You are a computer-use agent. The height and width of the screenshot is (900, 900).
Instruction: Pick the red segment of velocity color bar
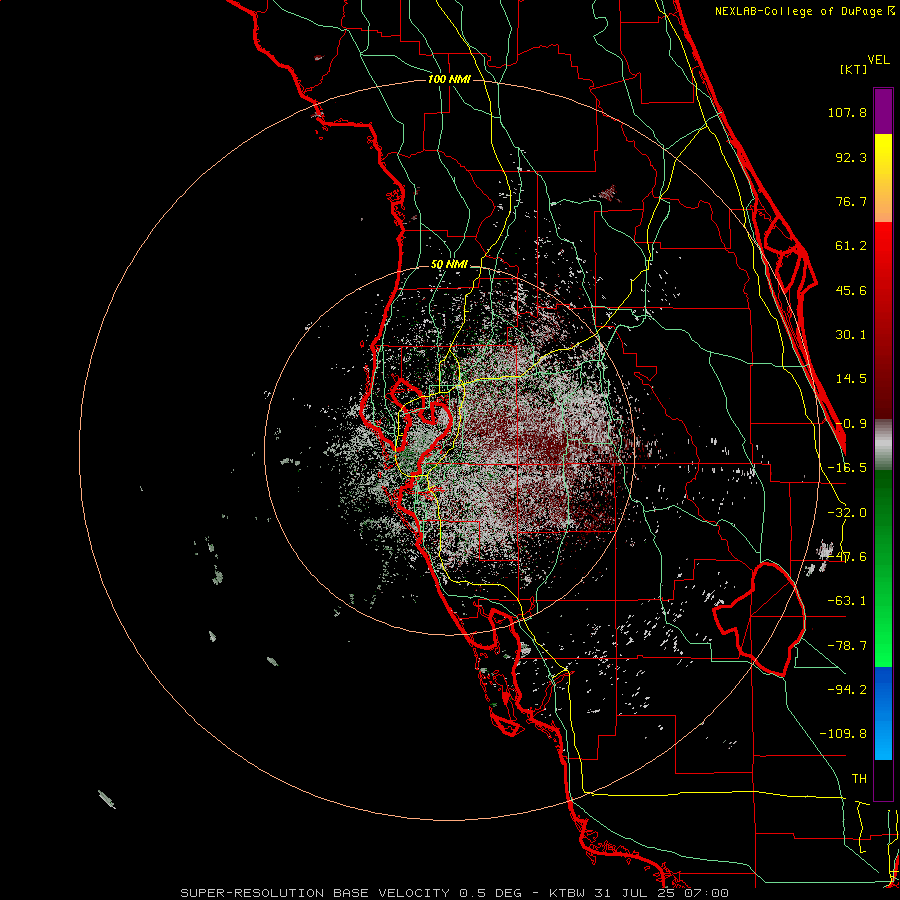pos(883,320)
